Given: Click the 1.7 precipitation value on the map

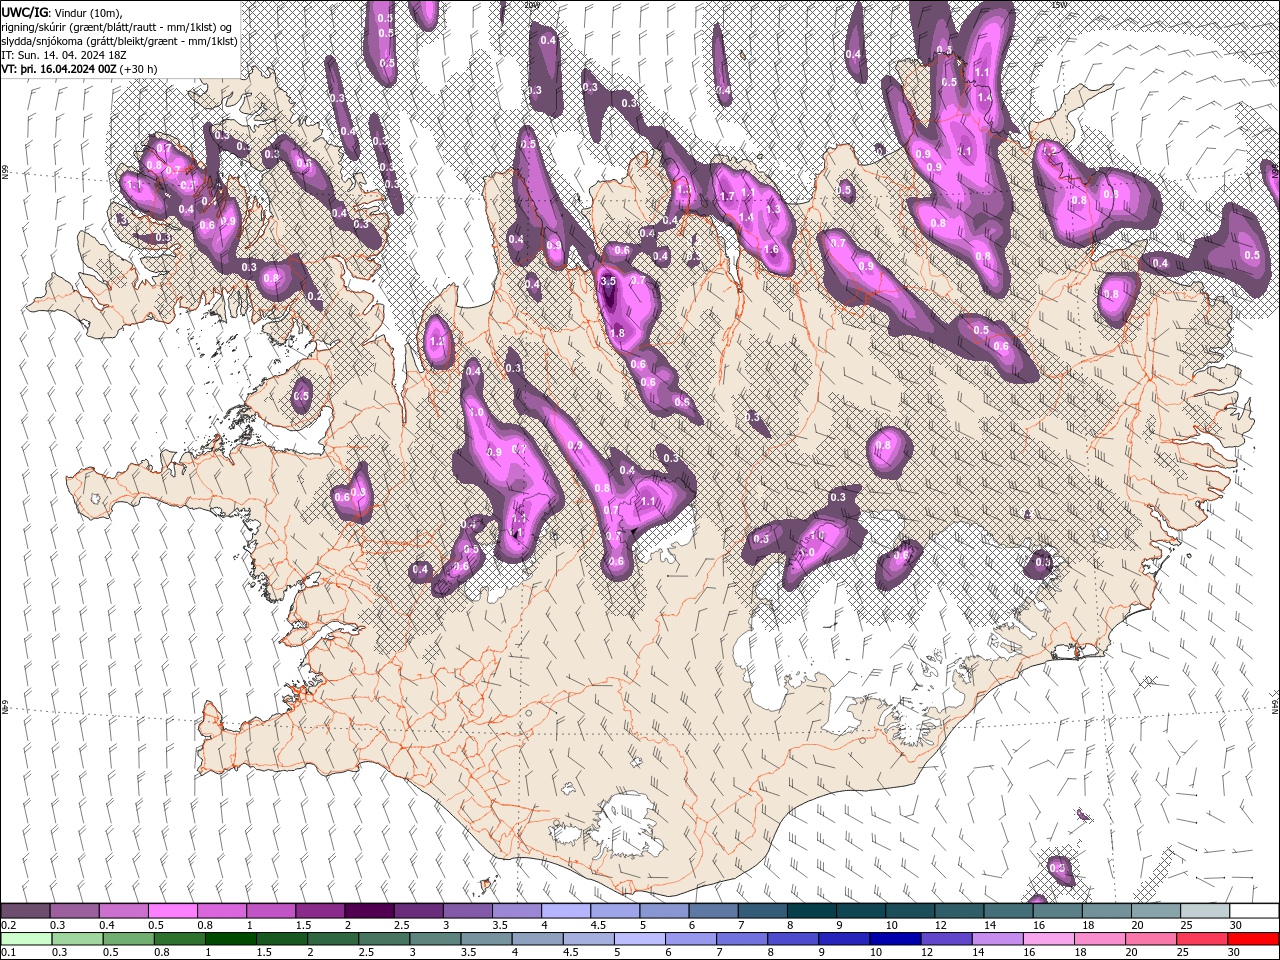Looking at the screenshot, I should click(x=727, y=197).
